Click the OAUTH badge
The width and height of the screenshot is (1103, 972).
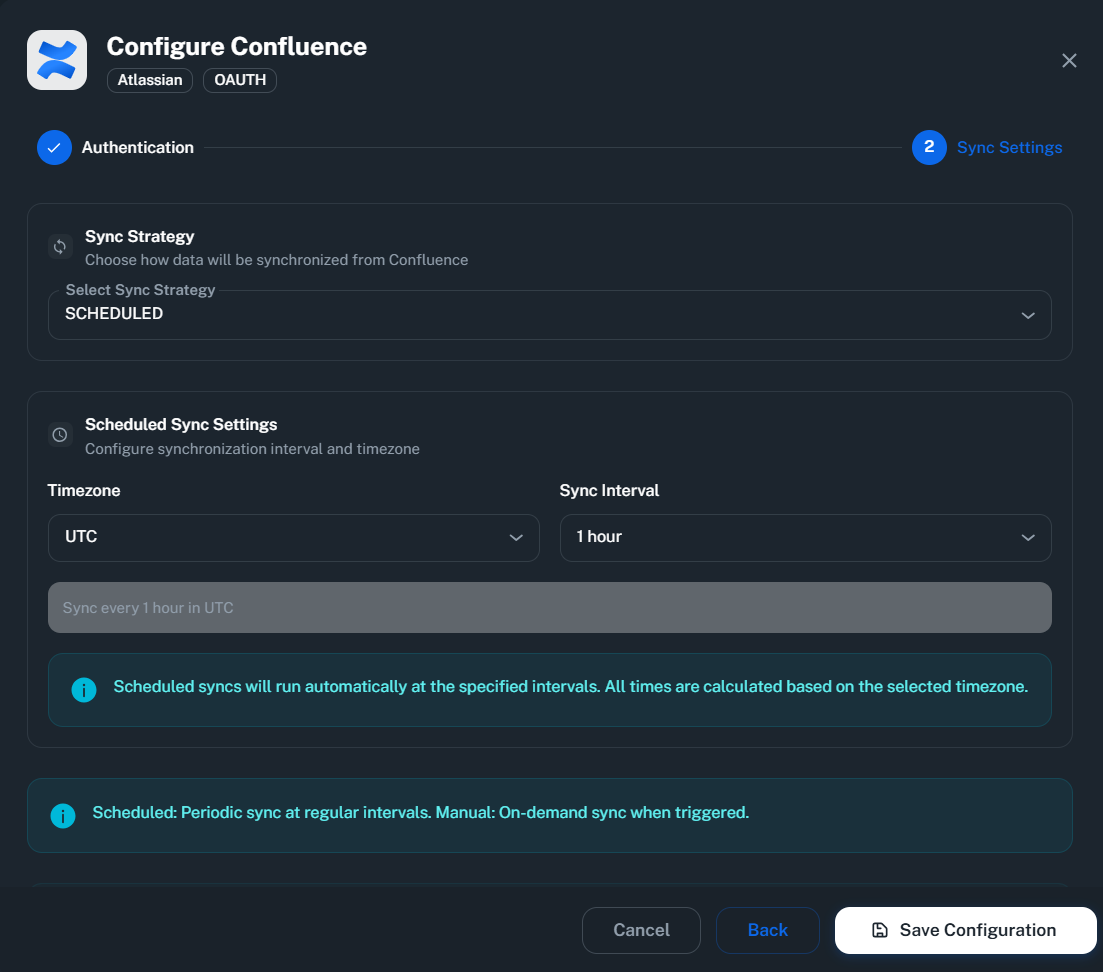[x=239, y=80]
